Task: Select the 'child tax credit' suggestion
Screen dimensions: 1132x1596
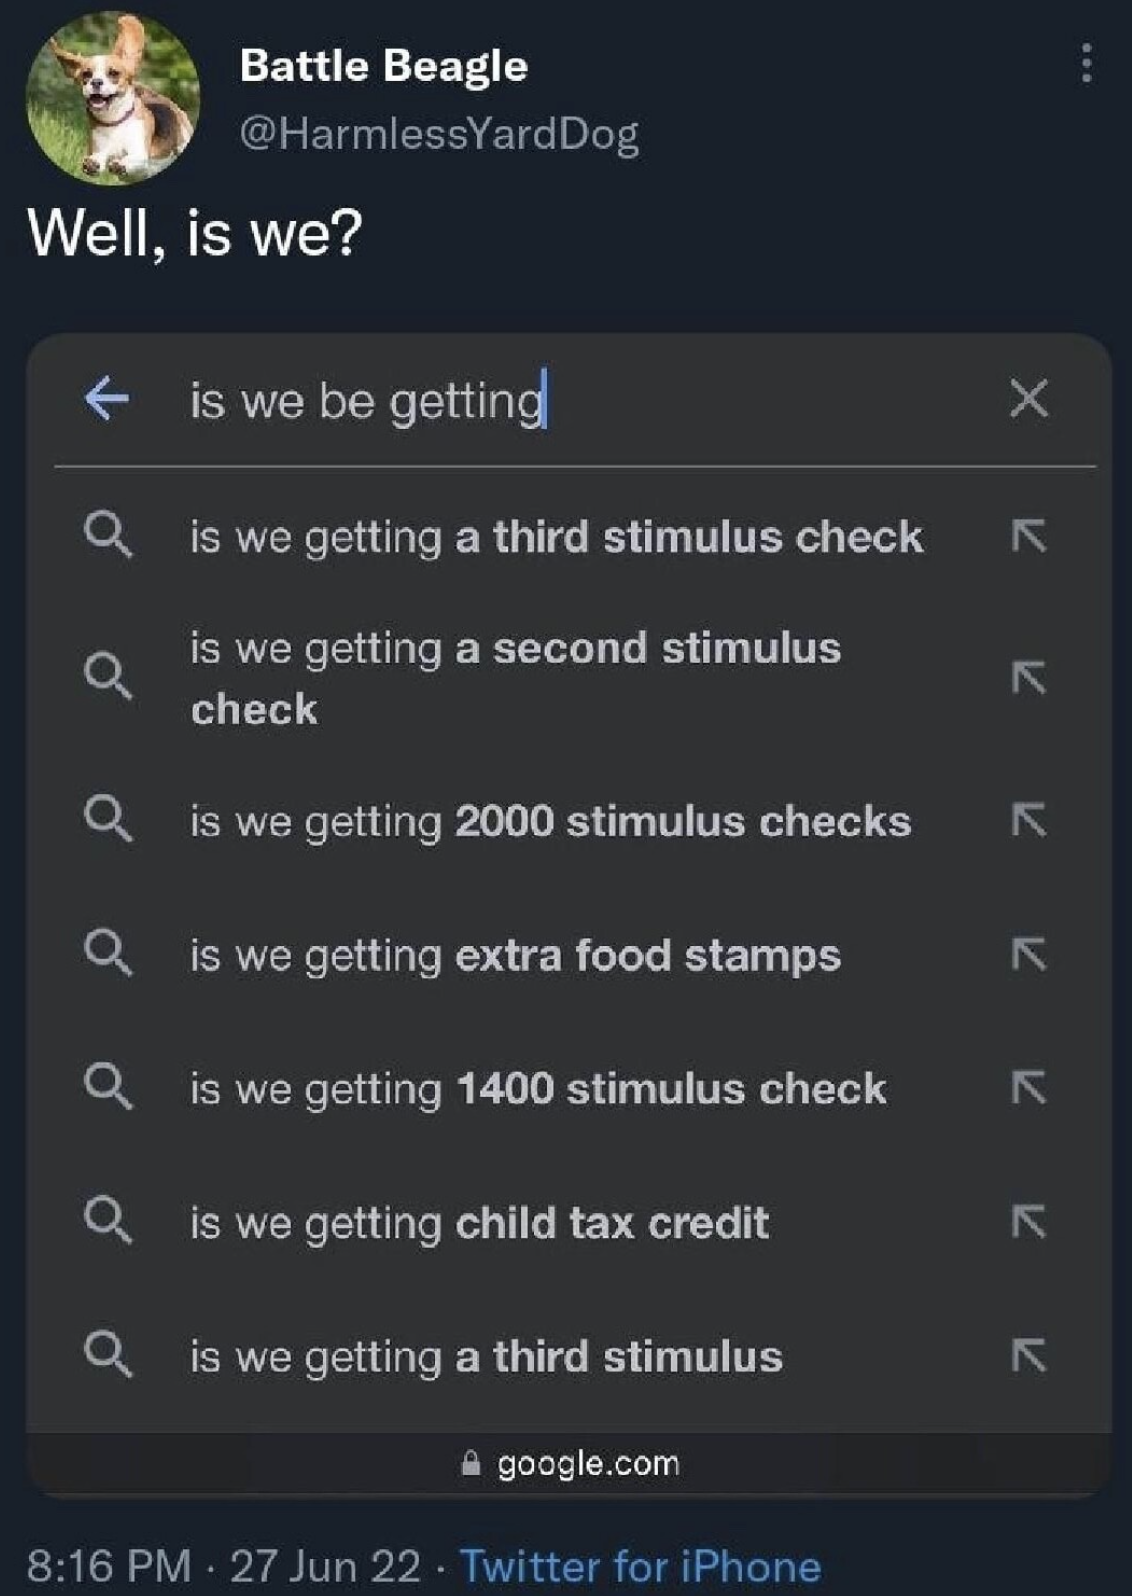Action: (479, 1222)
